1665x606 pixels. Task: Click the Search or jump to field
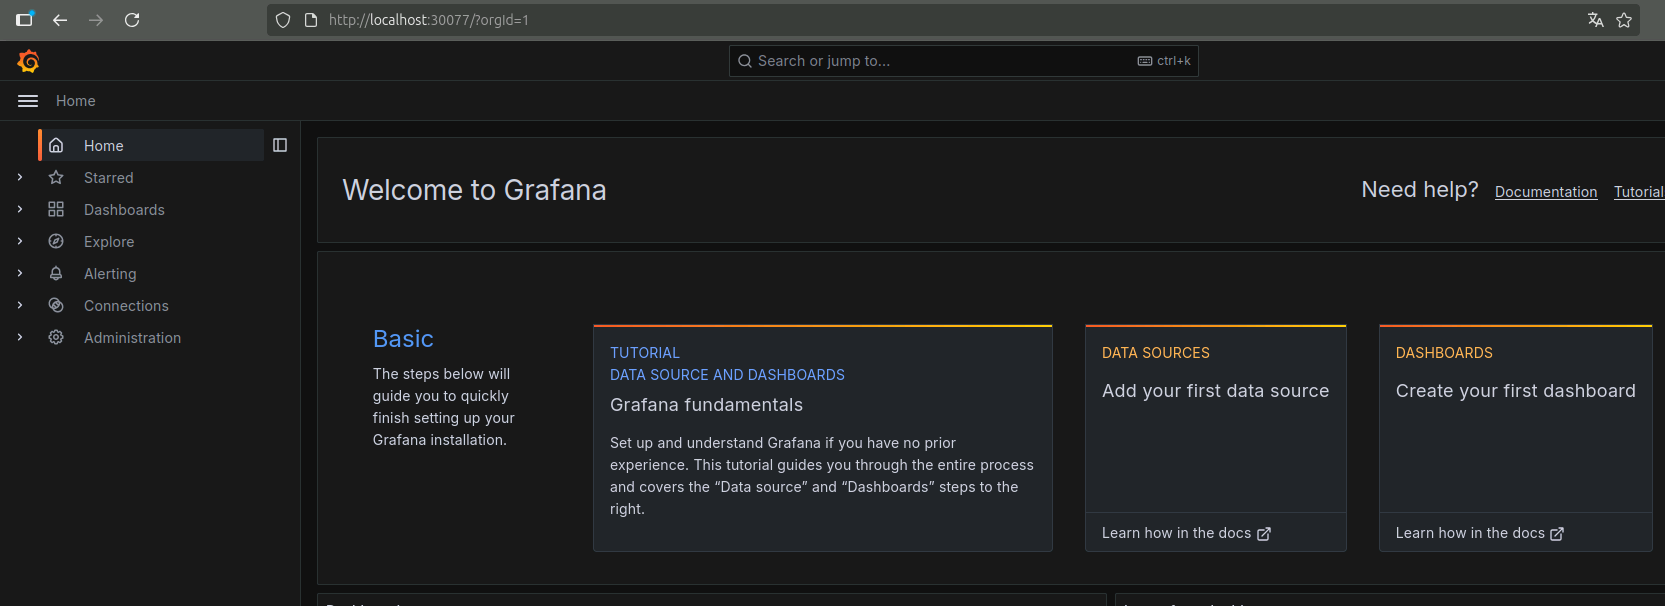point(940,61)
